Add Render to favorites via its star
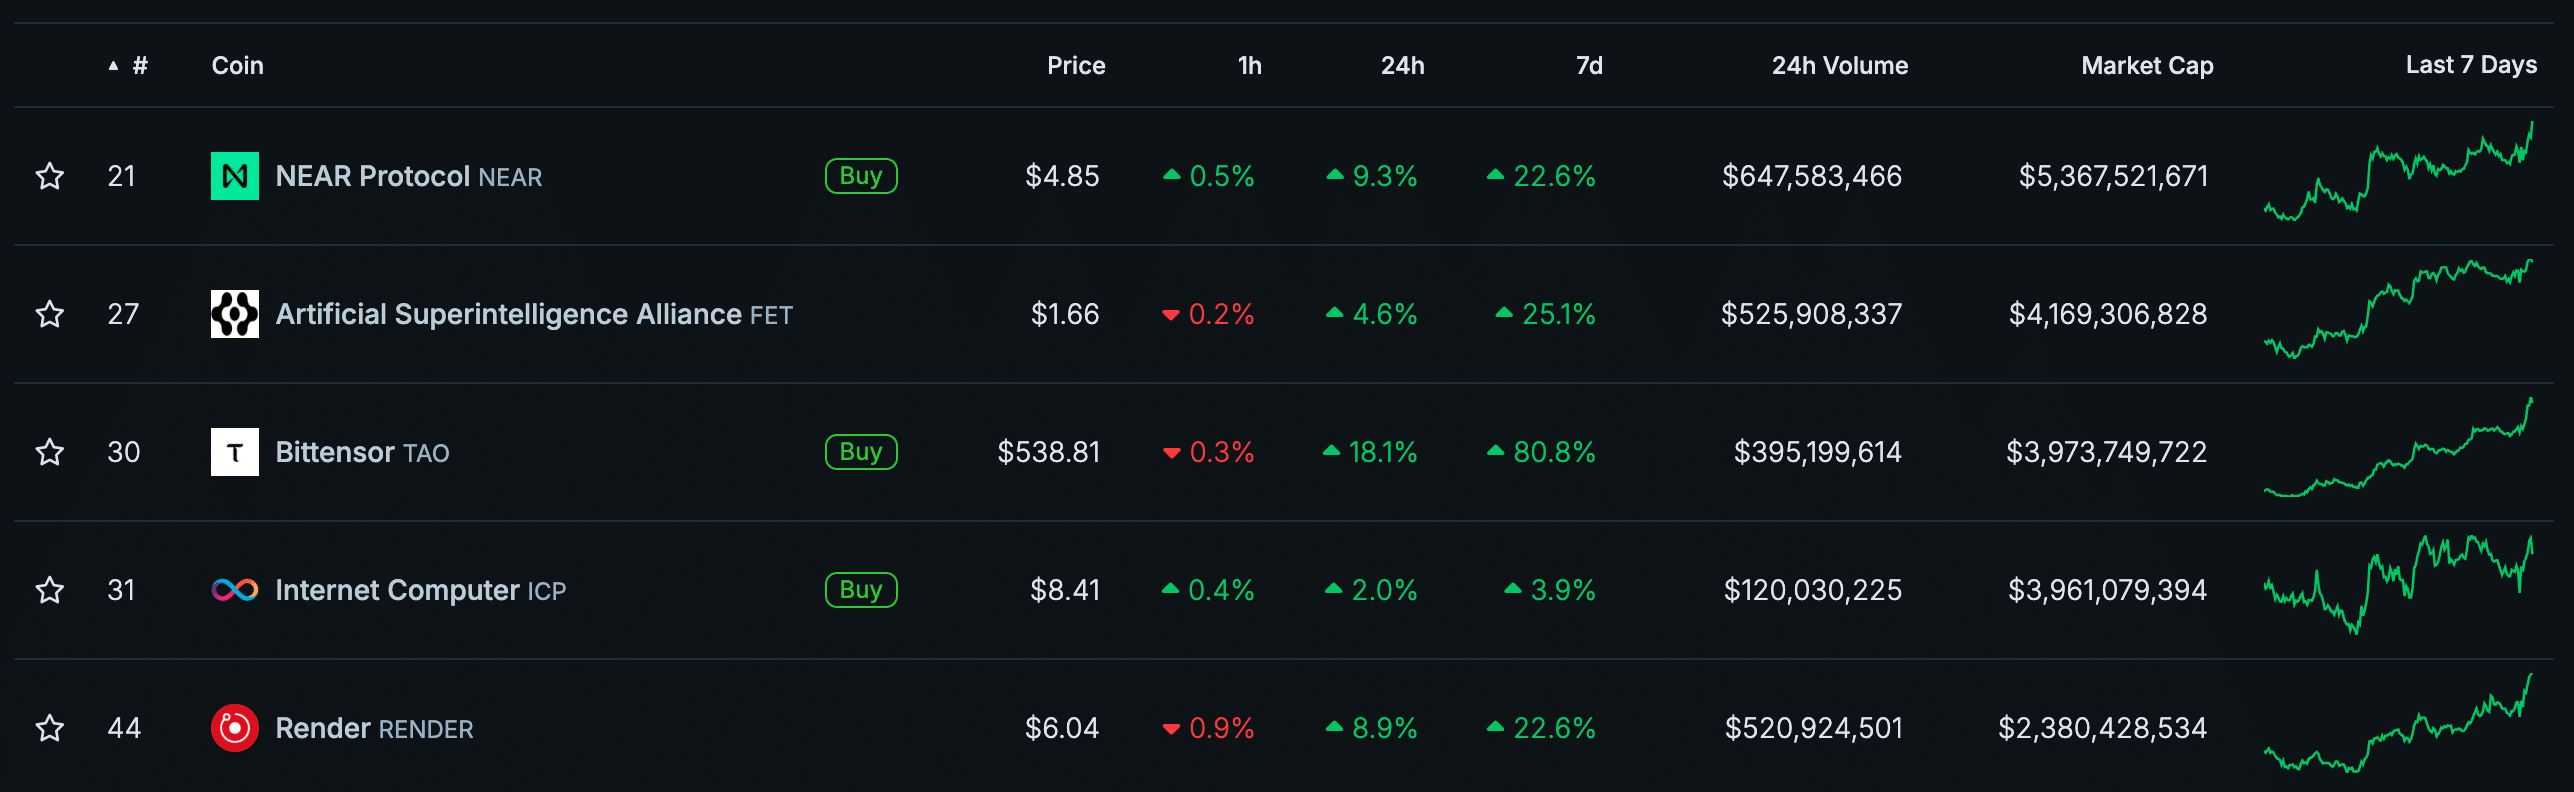Image resolution: width=2574 pixels, height=792 pixels. coord(50,728)
